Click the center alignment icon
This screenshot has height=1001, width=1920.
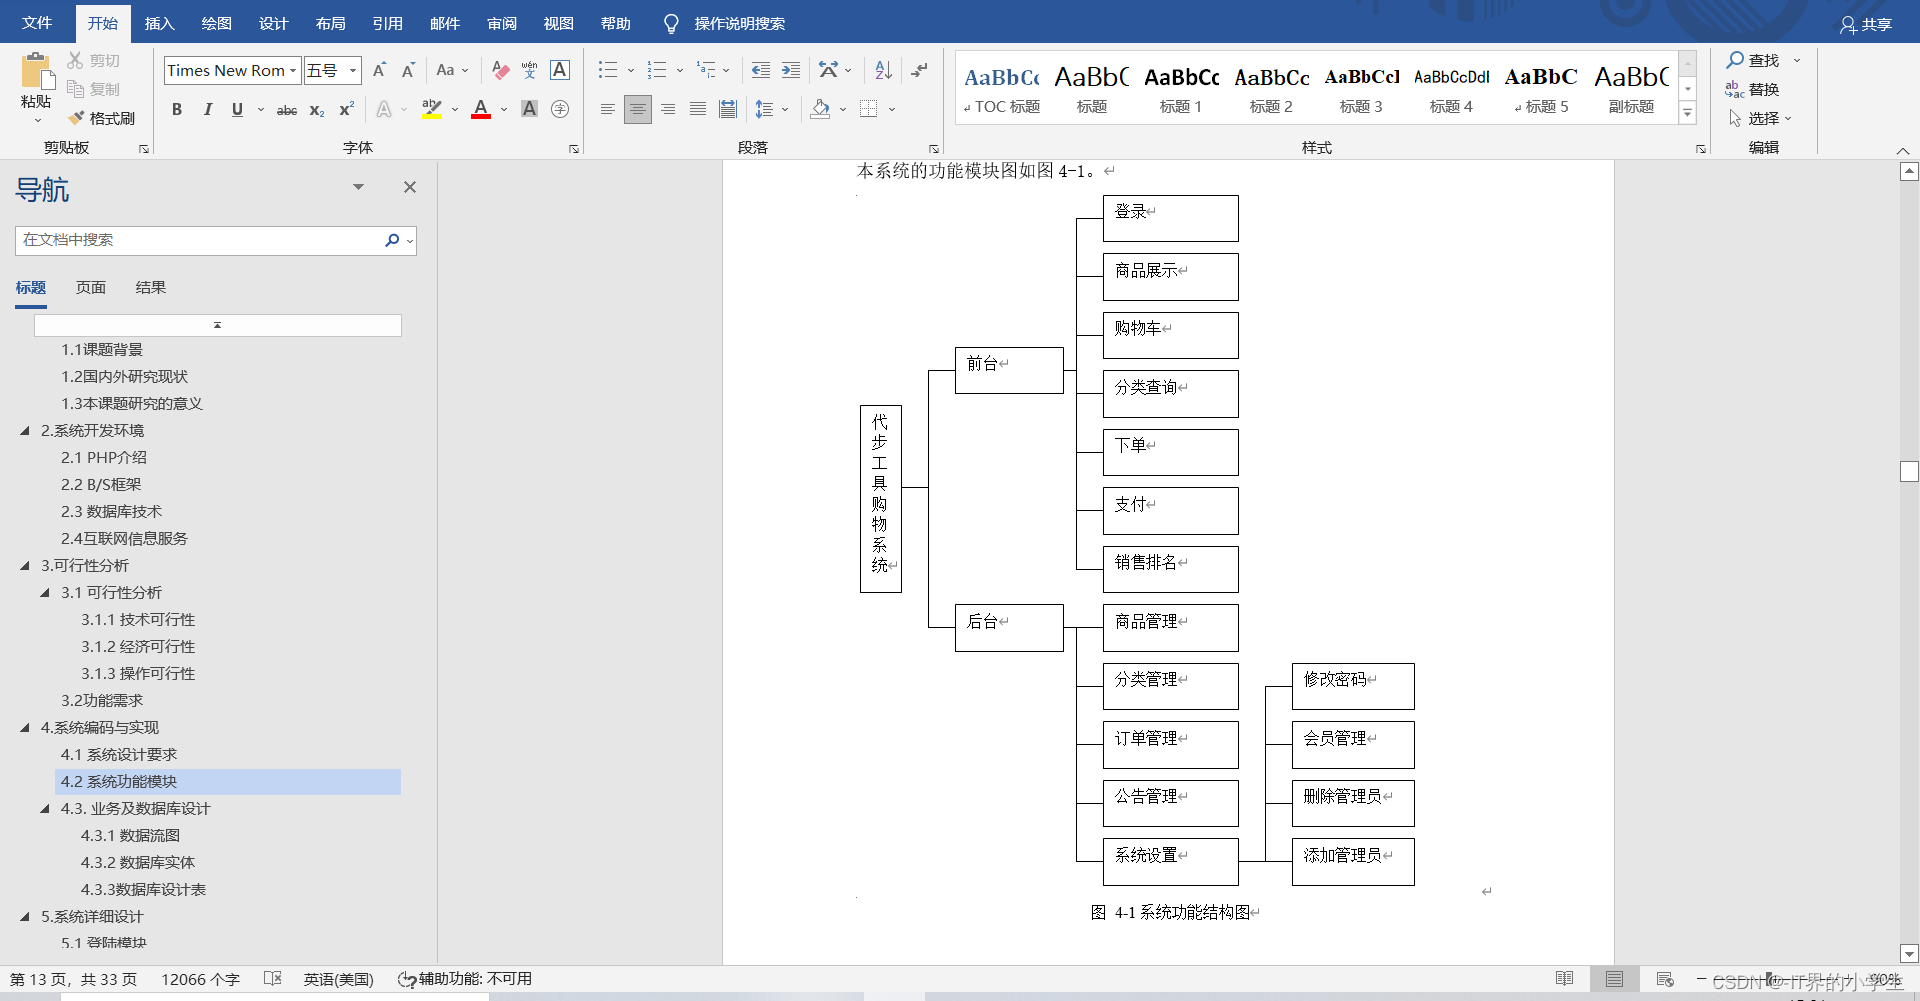click(637, 109)
